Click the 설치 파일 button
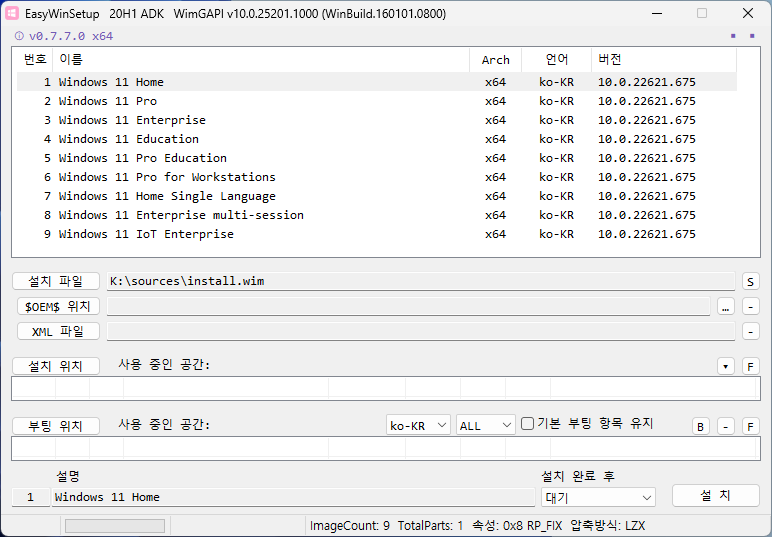The image size is (772, 537). tap(56, 282)
